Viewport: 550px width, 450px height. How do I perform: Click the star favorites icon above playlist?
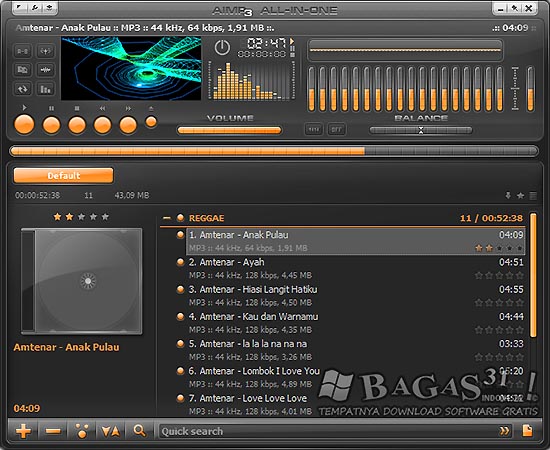point(521,195)
